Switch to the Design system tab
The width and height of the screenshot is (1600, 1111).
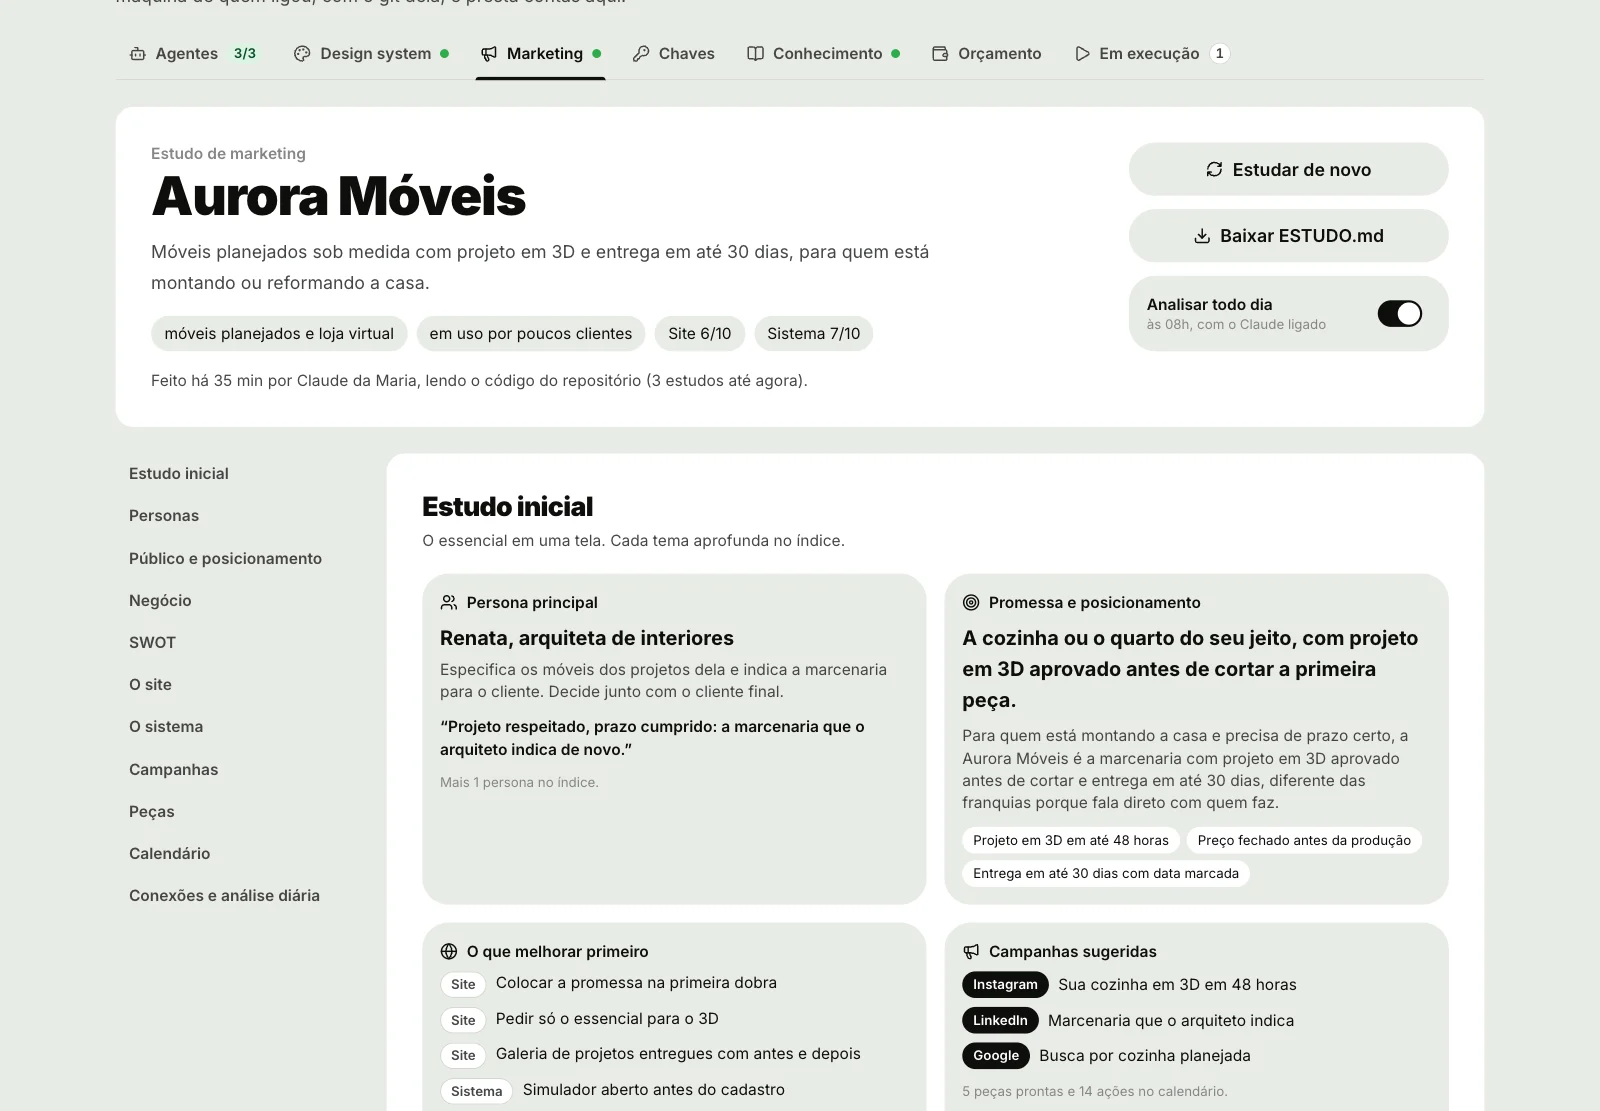point(371,54)
